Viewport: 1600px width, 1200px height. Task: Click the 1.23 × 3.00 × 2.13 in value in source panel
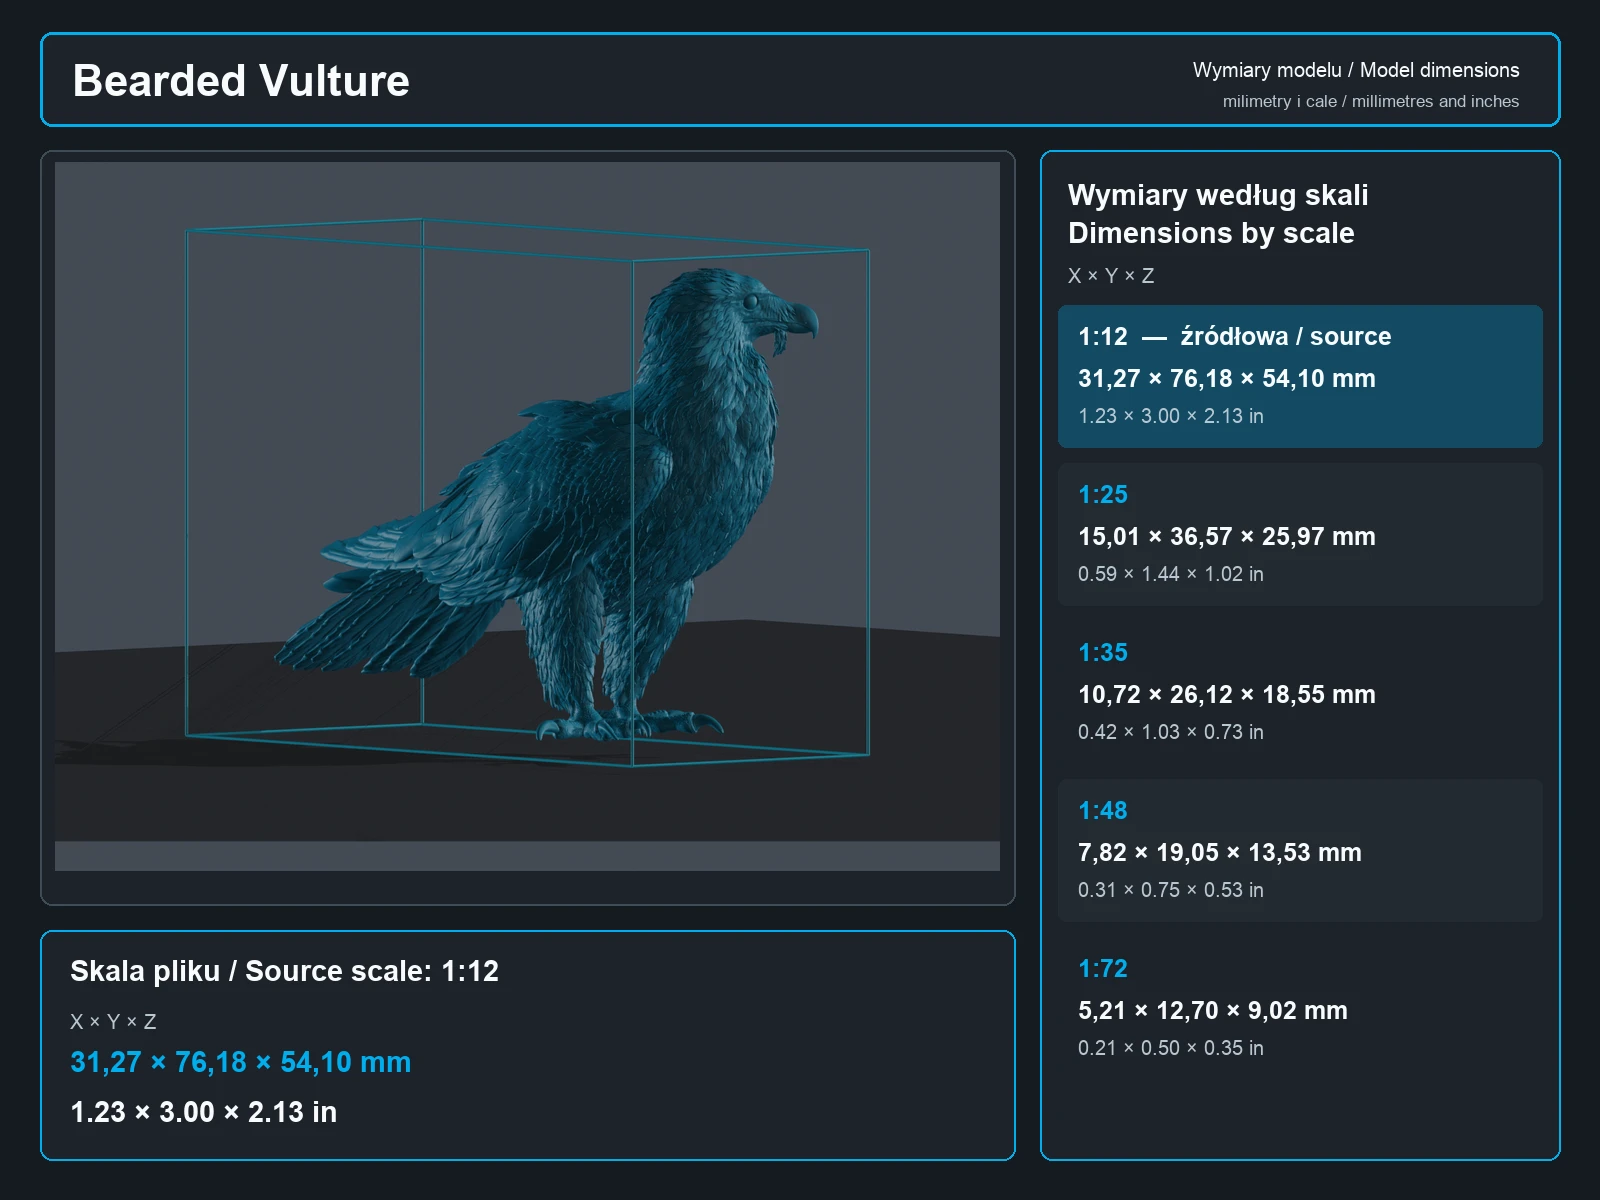click(203, 1112)
